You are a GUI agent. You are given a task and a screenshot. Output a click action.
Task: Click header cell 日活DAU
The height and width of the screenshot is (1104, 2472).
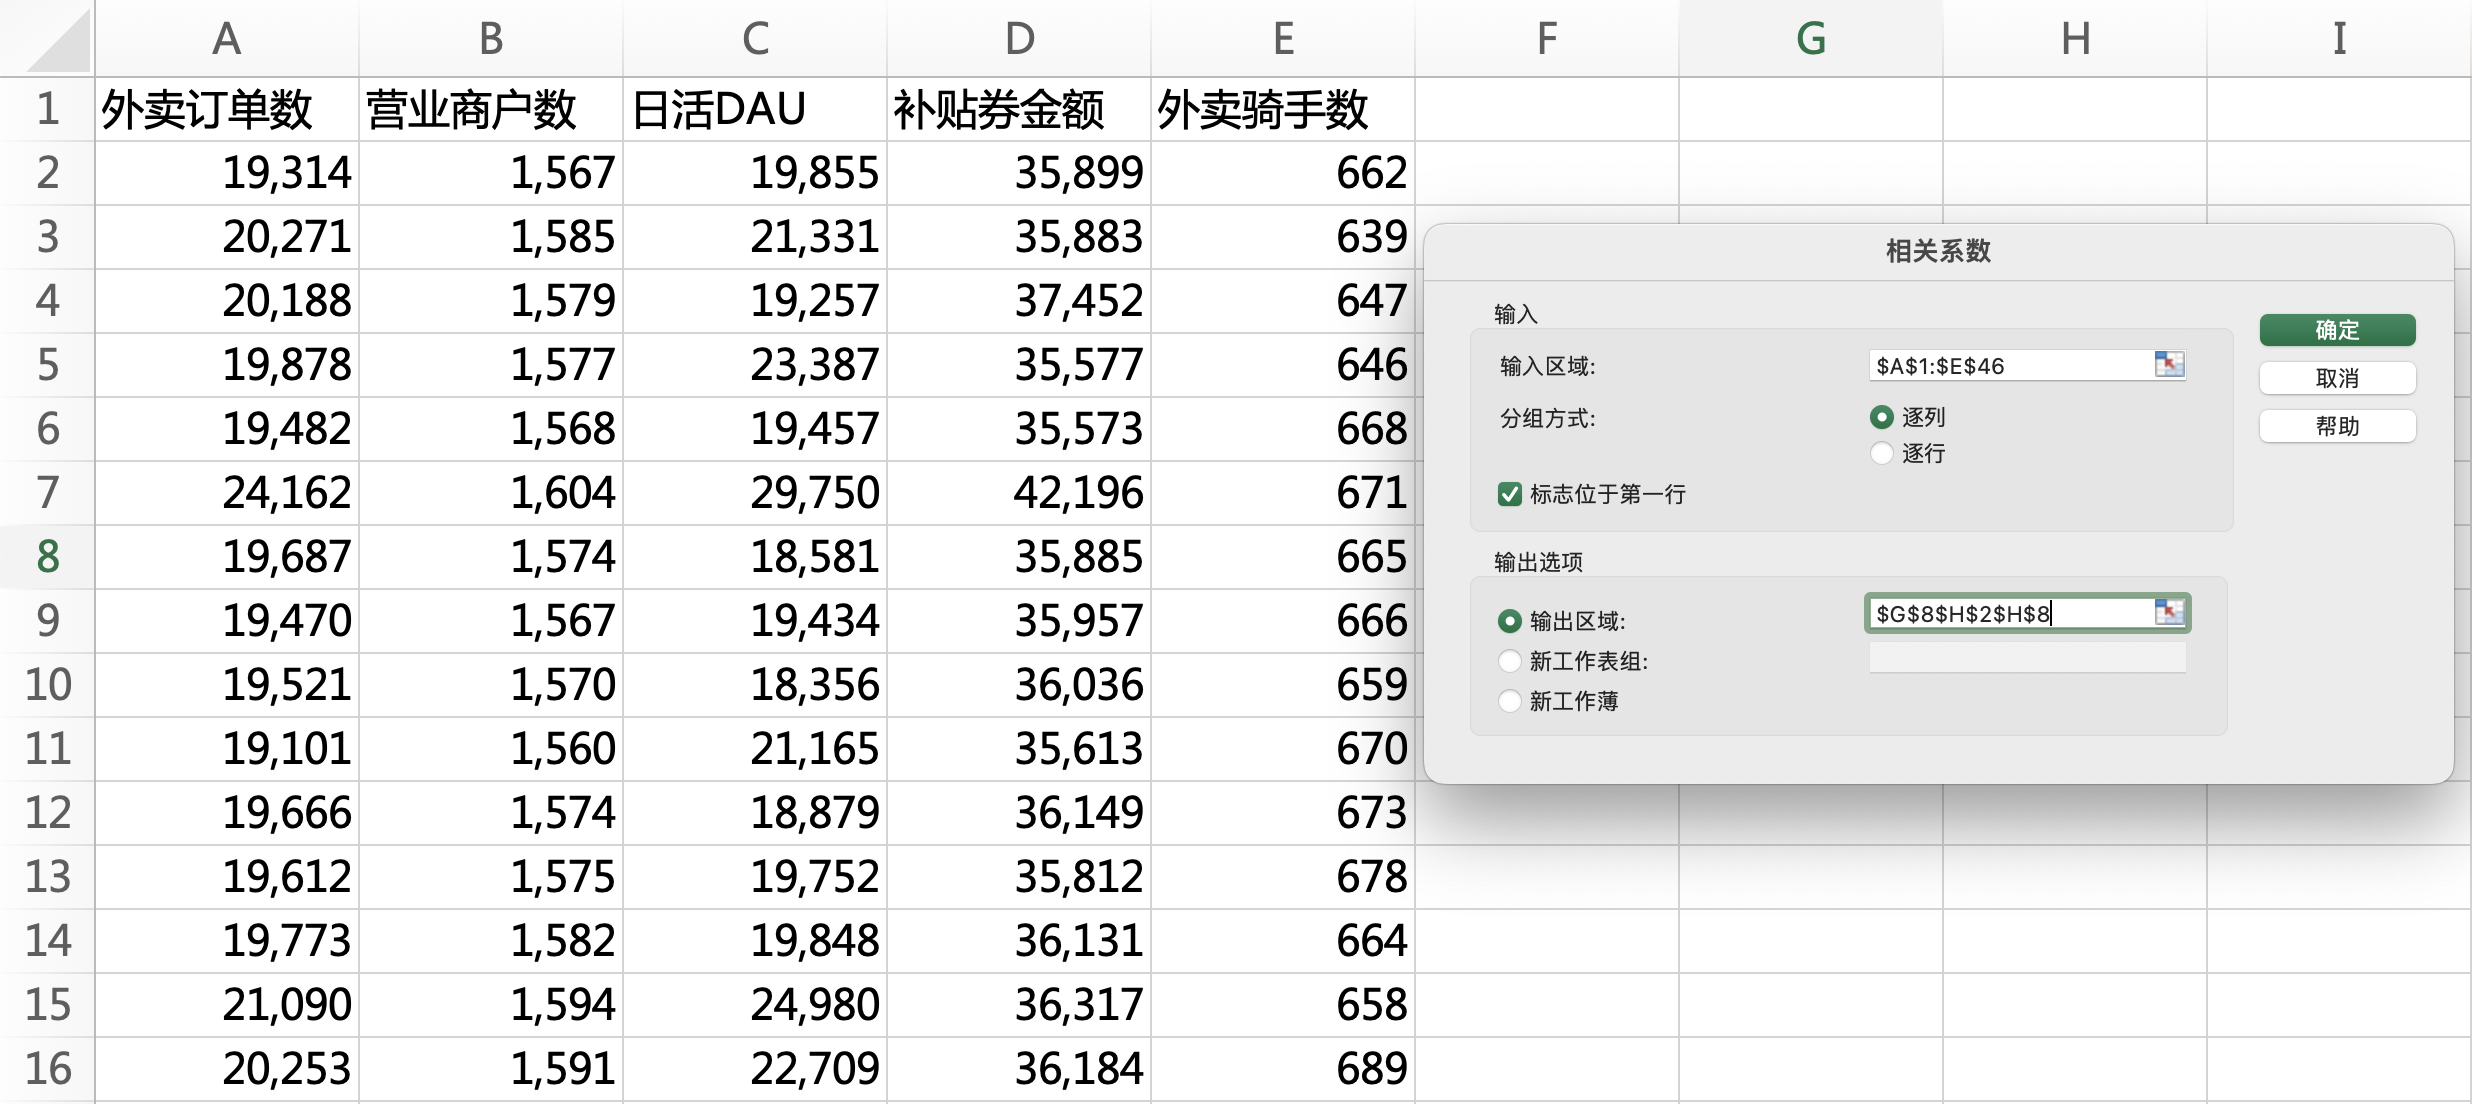coord(755,109)
